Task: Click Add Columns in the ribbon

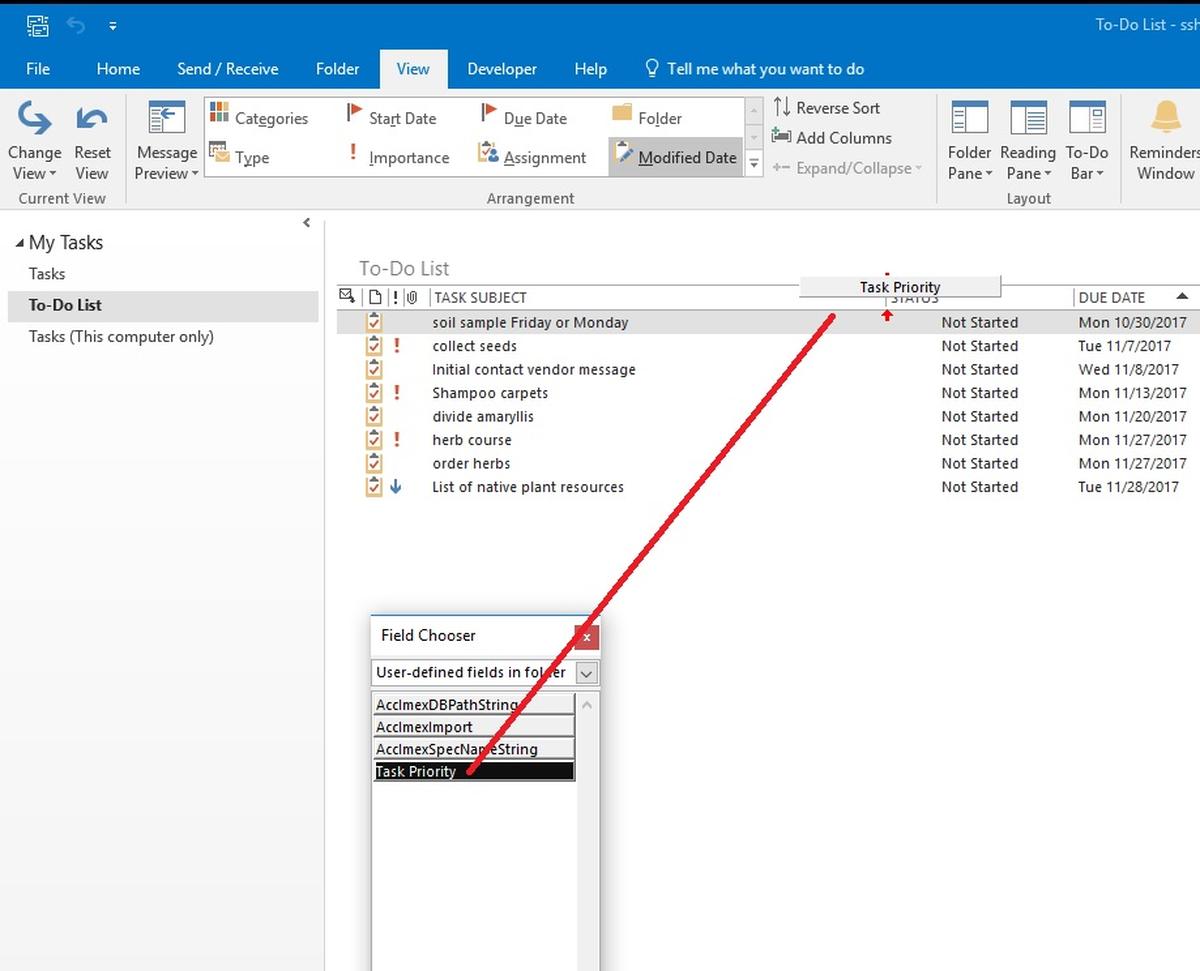Action: (x=831, y=138)
